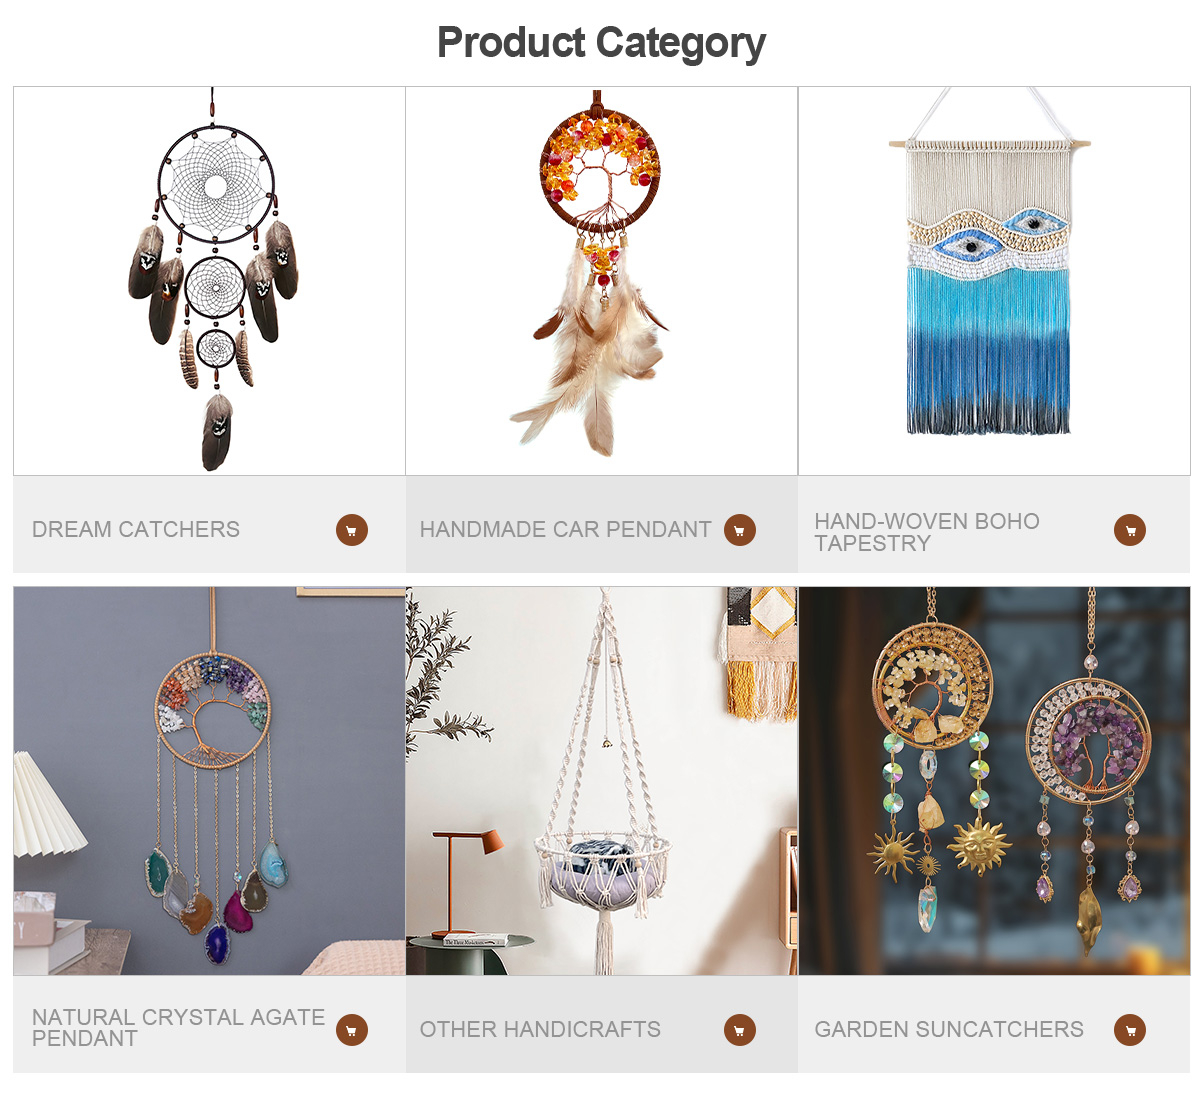This screenshot has width=1200, height=1098.
Task: Select the sun suncatchers window image
Action: [x=994, y=781]
